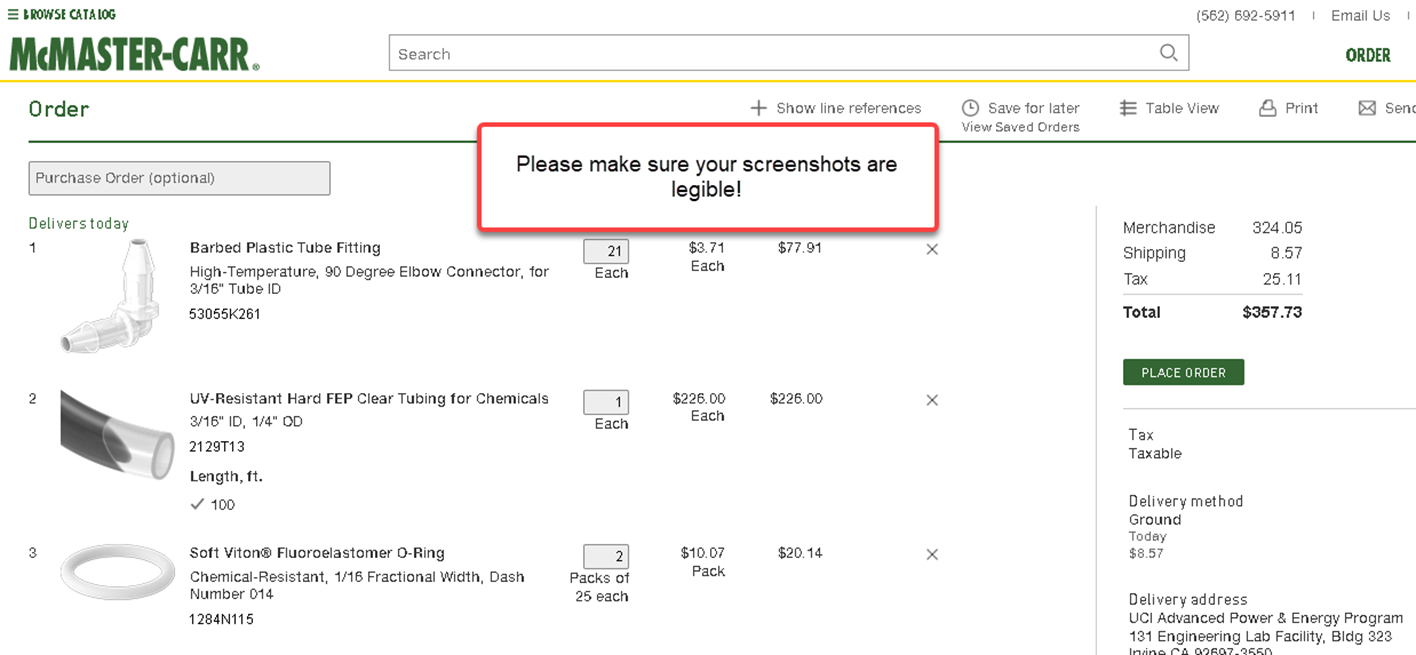Click the search magnifier icon
Image resolution: width=1416 pixels, height=655 pixels.
[1168, 53]
